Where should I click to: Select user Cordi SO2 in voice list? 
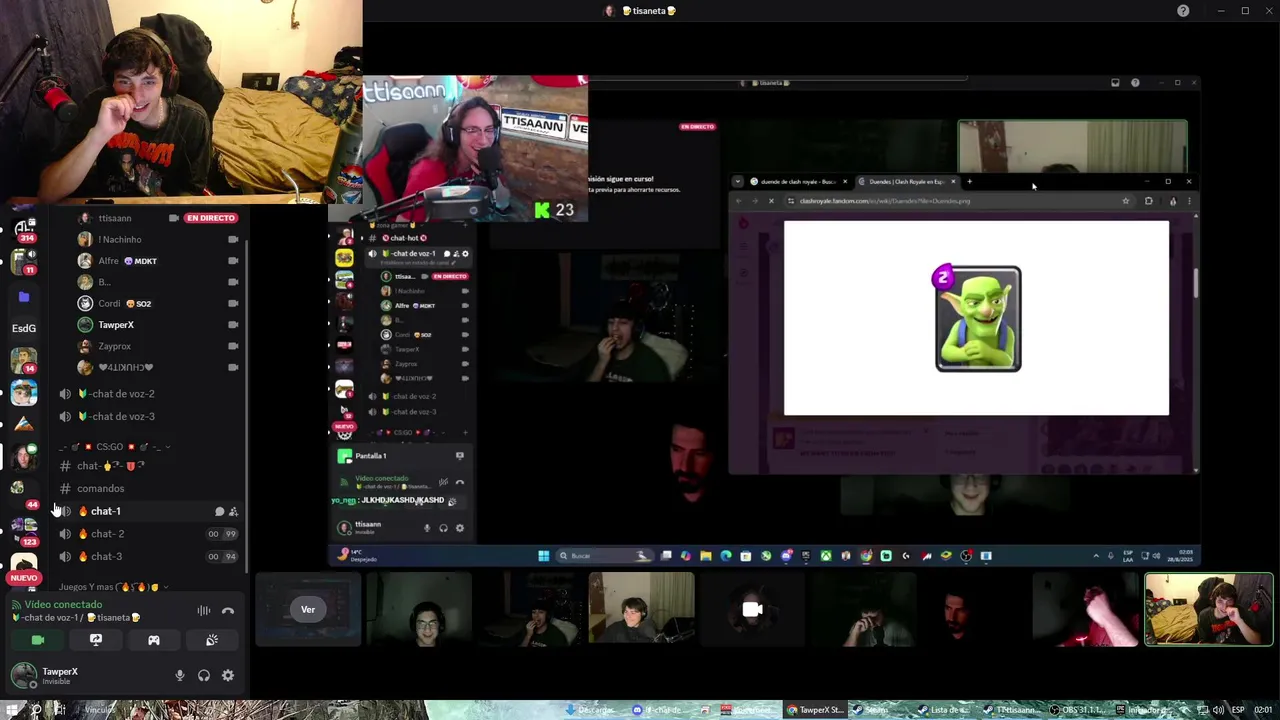point(125,303)
